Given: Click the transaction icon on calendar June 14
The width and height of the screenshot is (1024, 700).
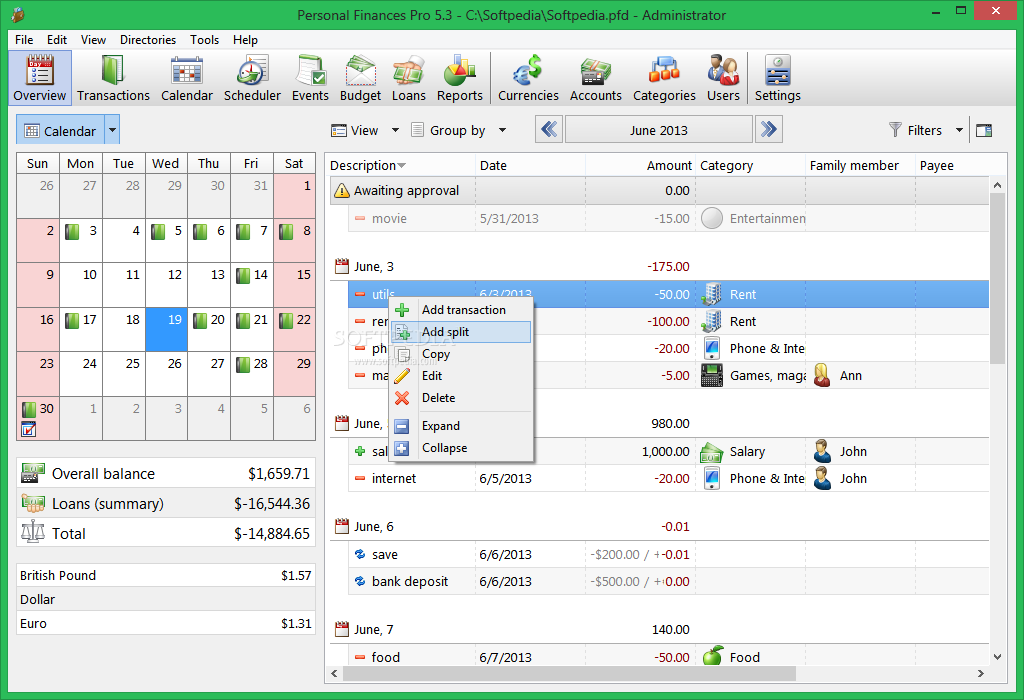Looking at the screenshot, I should click(x=243, y=276).
